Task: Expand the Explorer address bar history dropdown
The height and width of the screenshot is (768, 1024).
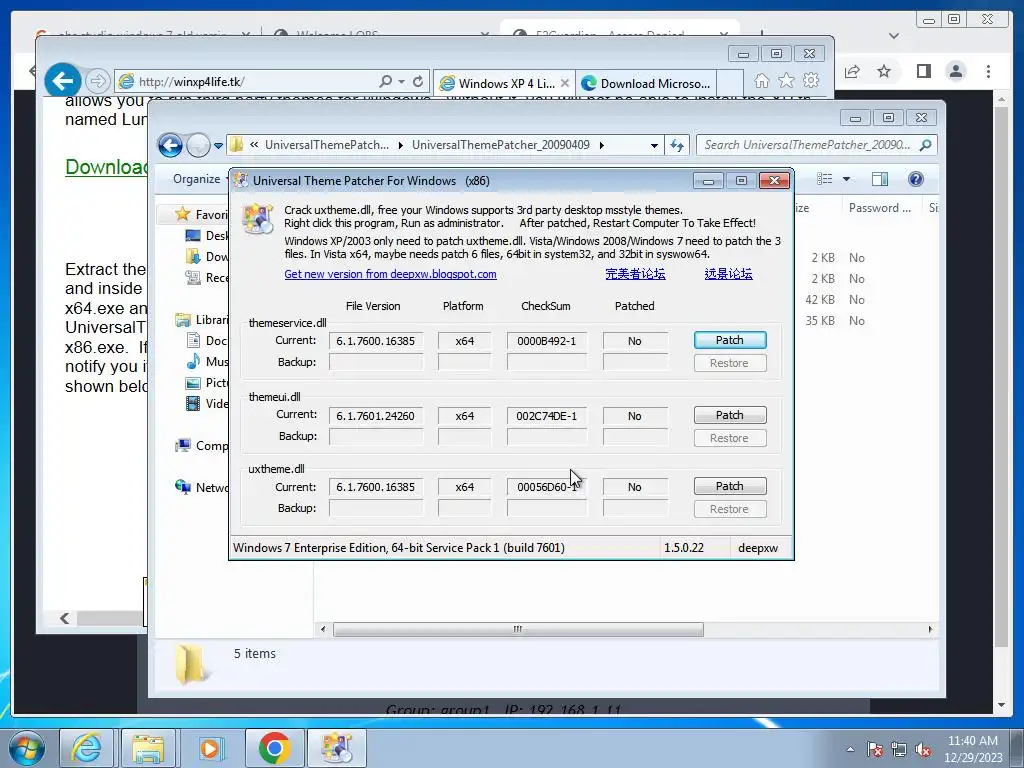Action: click(654, 146)
